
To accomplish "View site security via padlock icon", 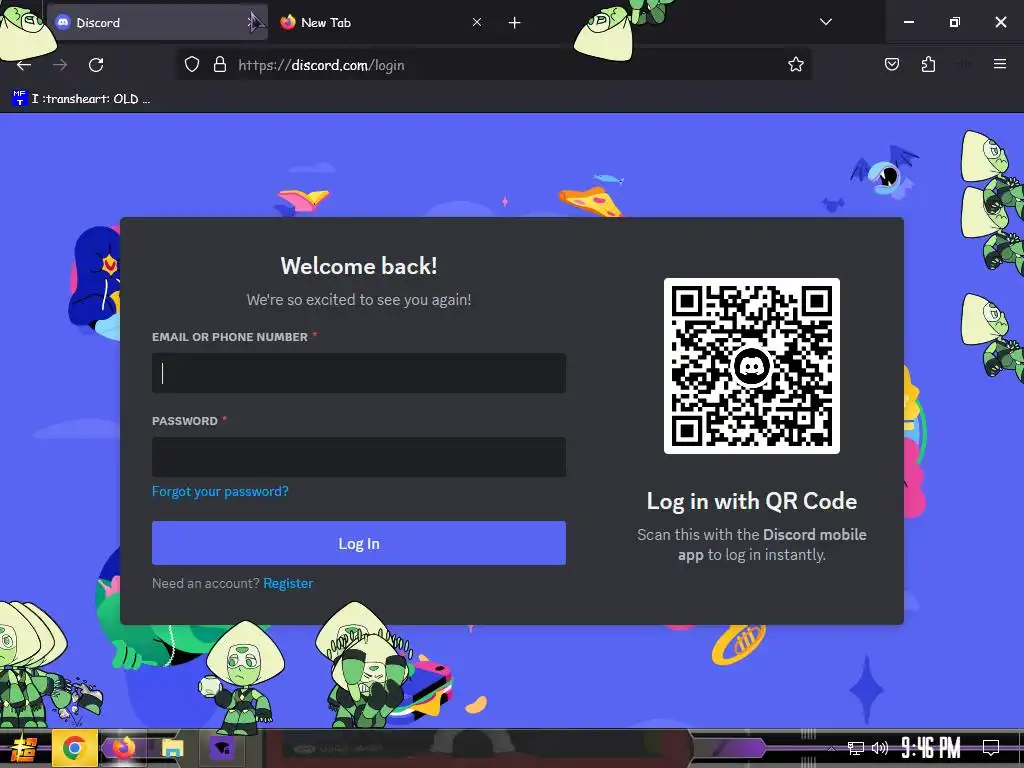I will 220,65.
